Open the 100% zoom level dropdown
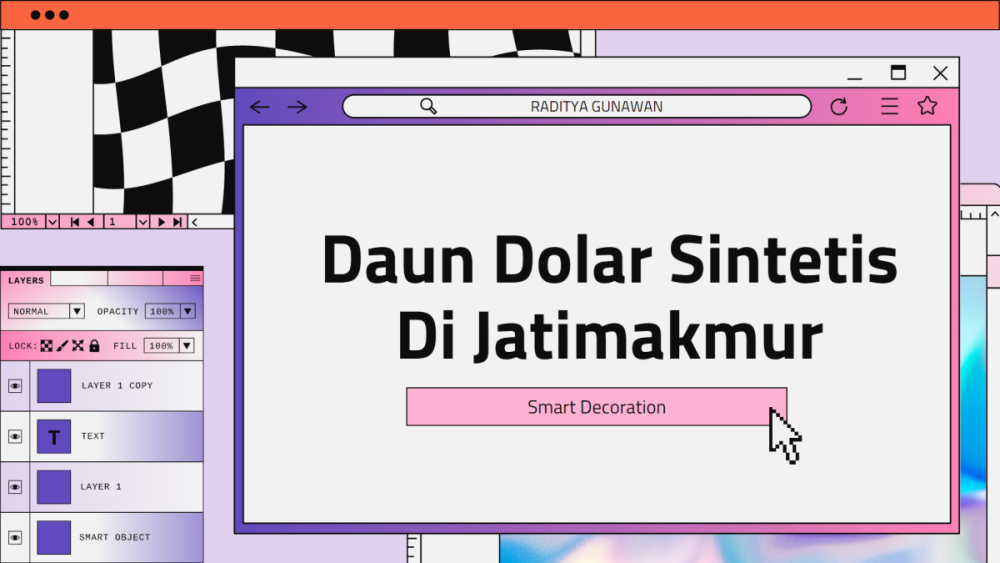Image resolution: width=1000 pixels, height=563 pixels. [52, 222]
